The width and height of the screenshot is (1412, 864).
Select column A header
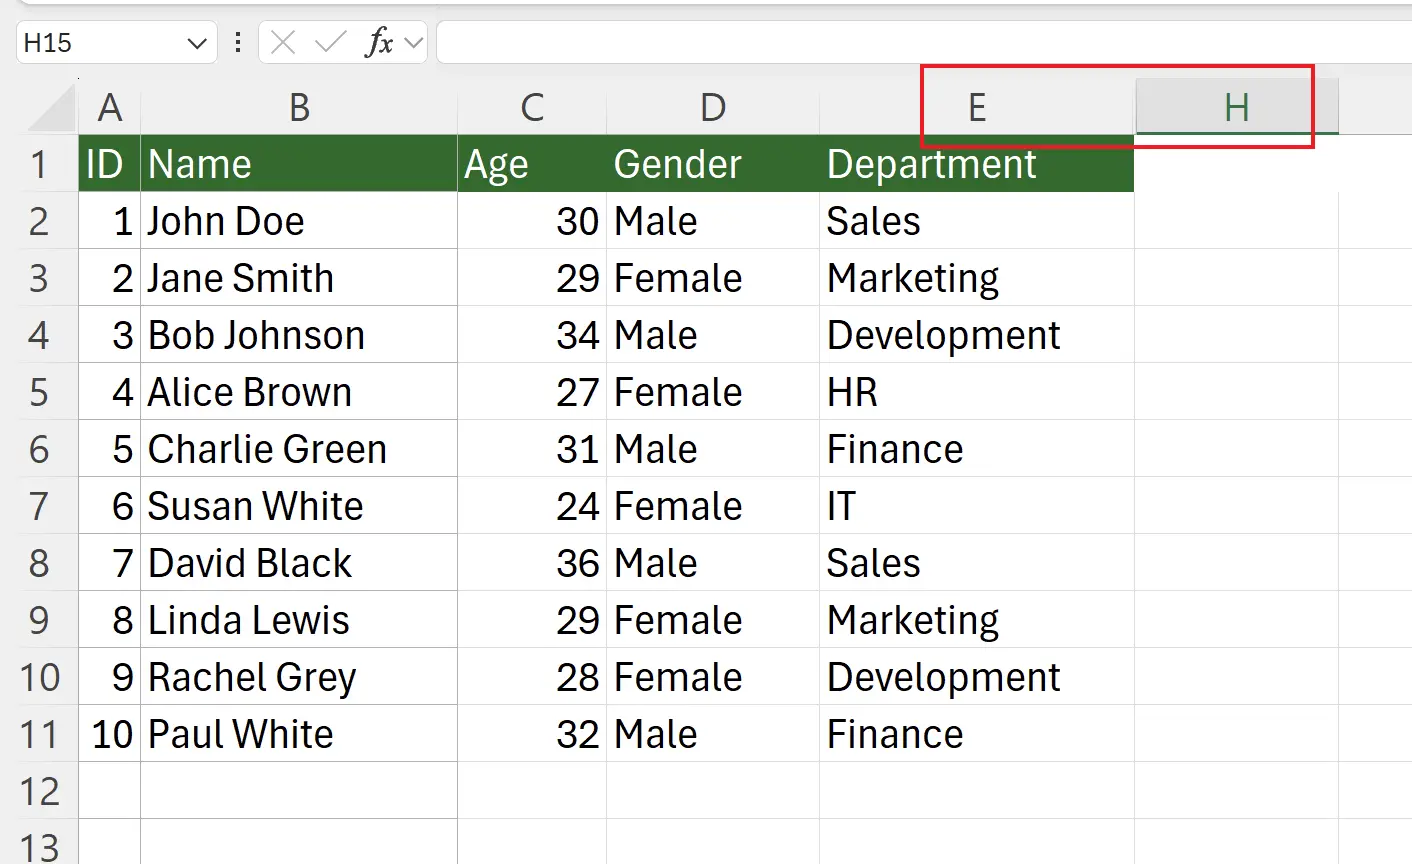pos(110,107)
